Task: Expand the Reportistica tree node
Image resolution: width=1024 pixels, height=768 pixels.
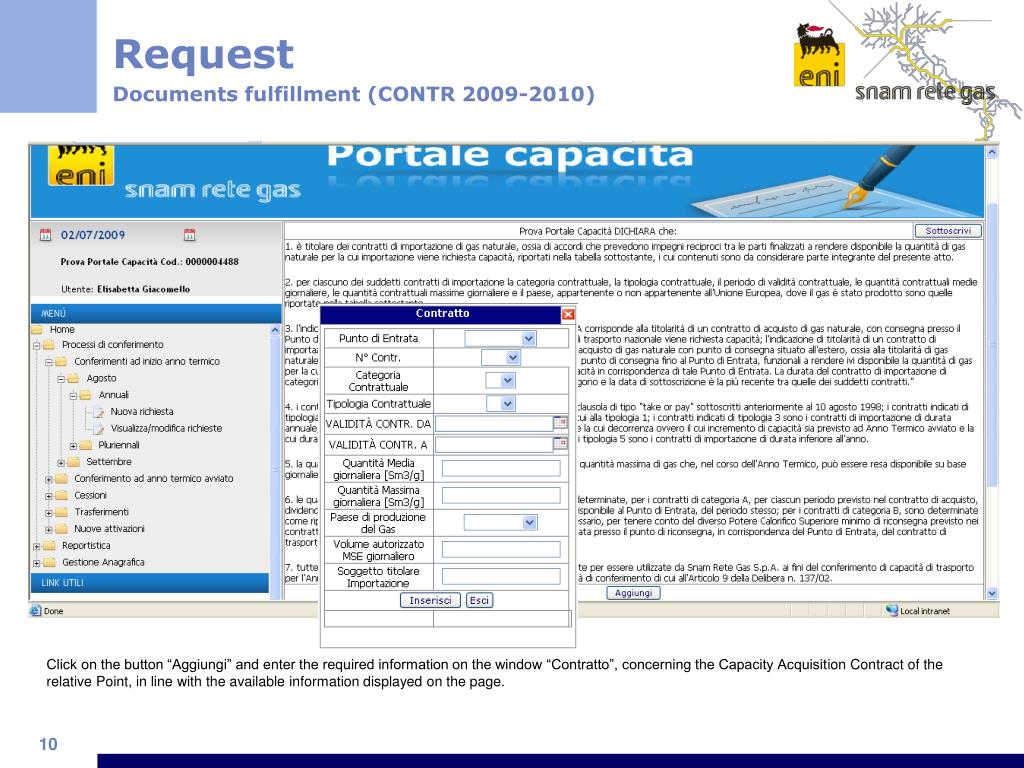Action: [x=37, y=546]
